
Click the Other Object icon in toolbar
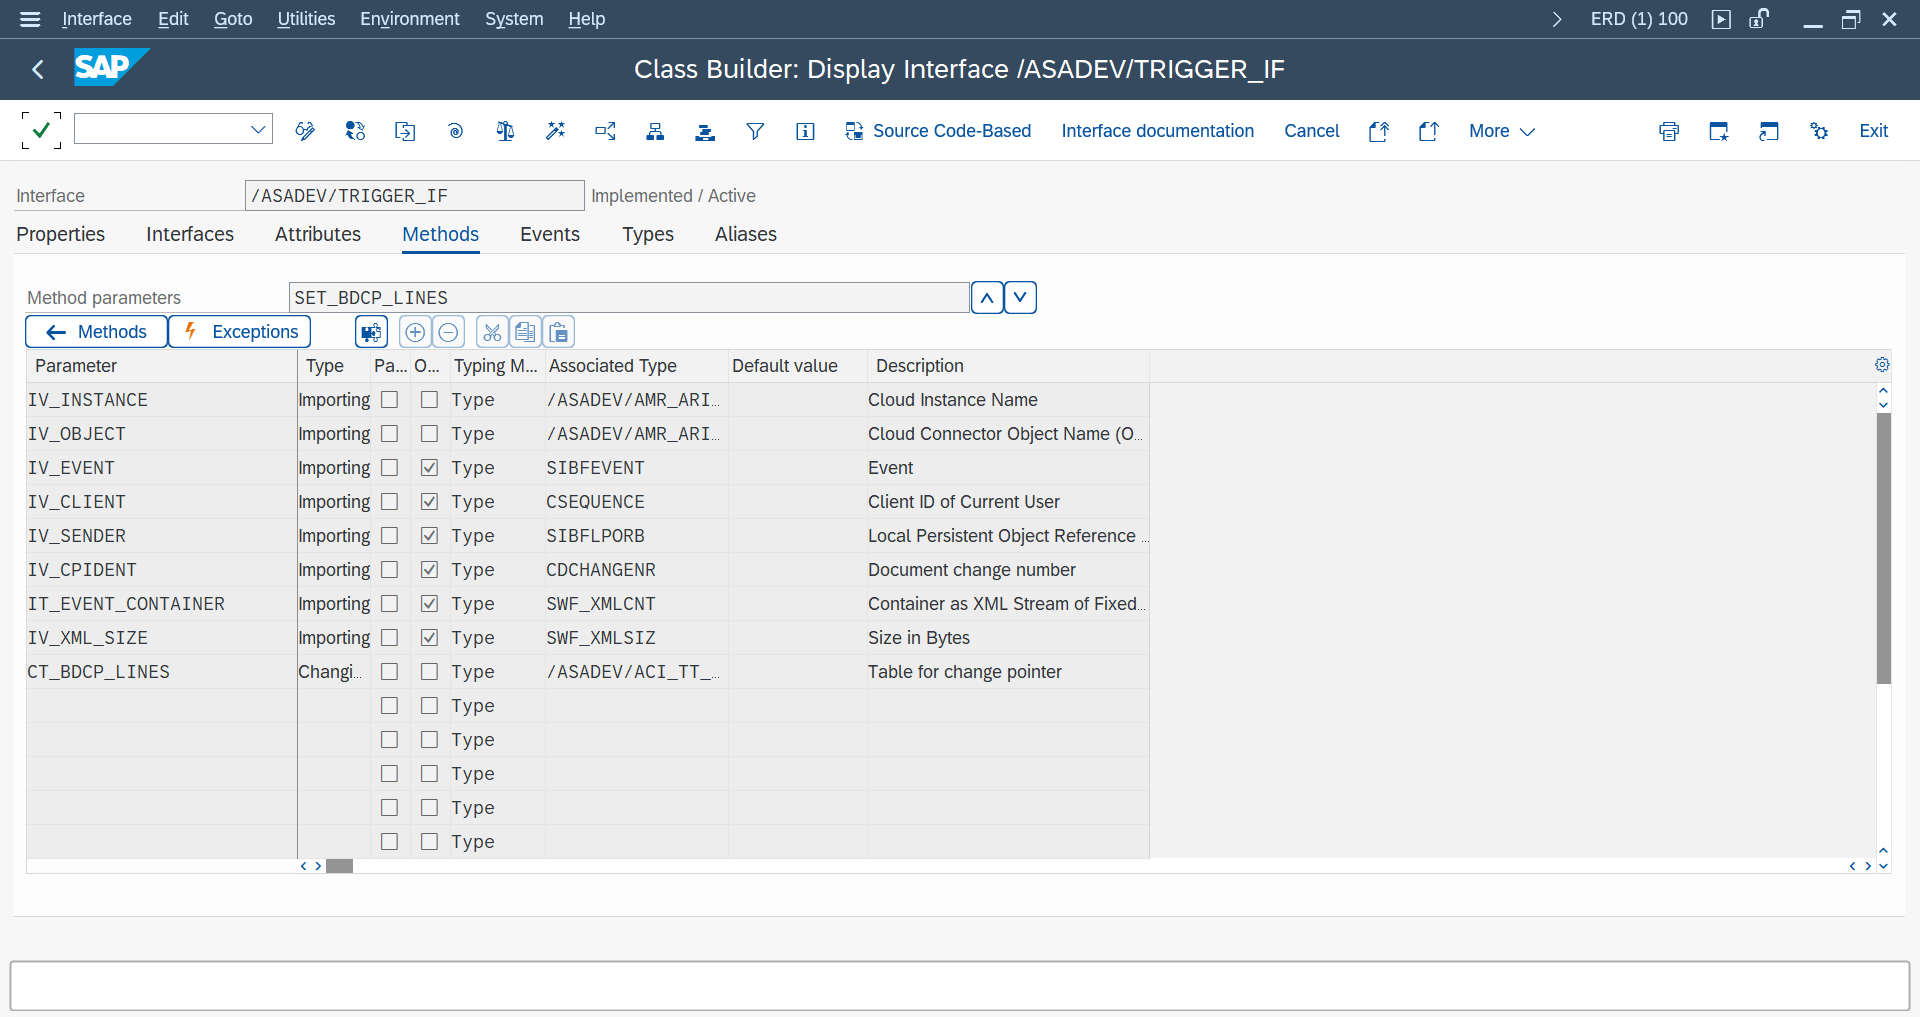[x=405, y=131]
